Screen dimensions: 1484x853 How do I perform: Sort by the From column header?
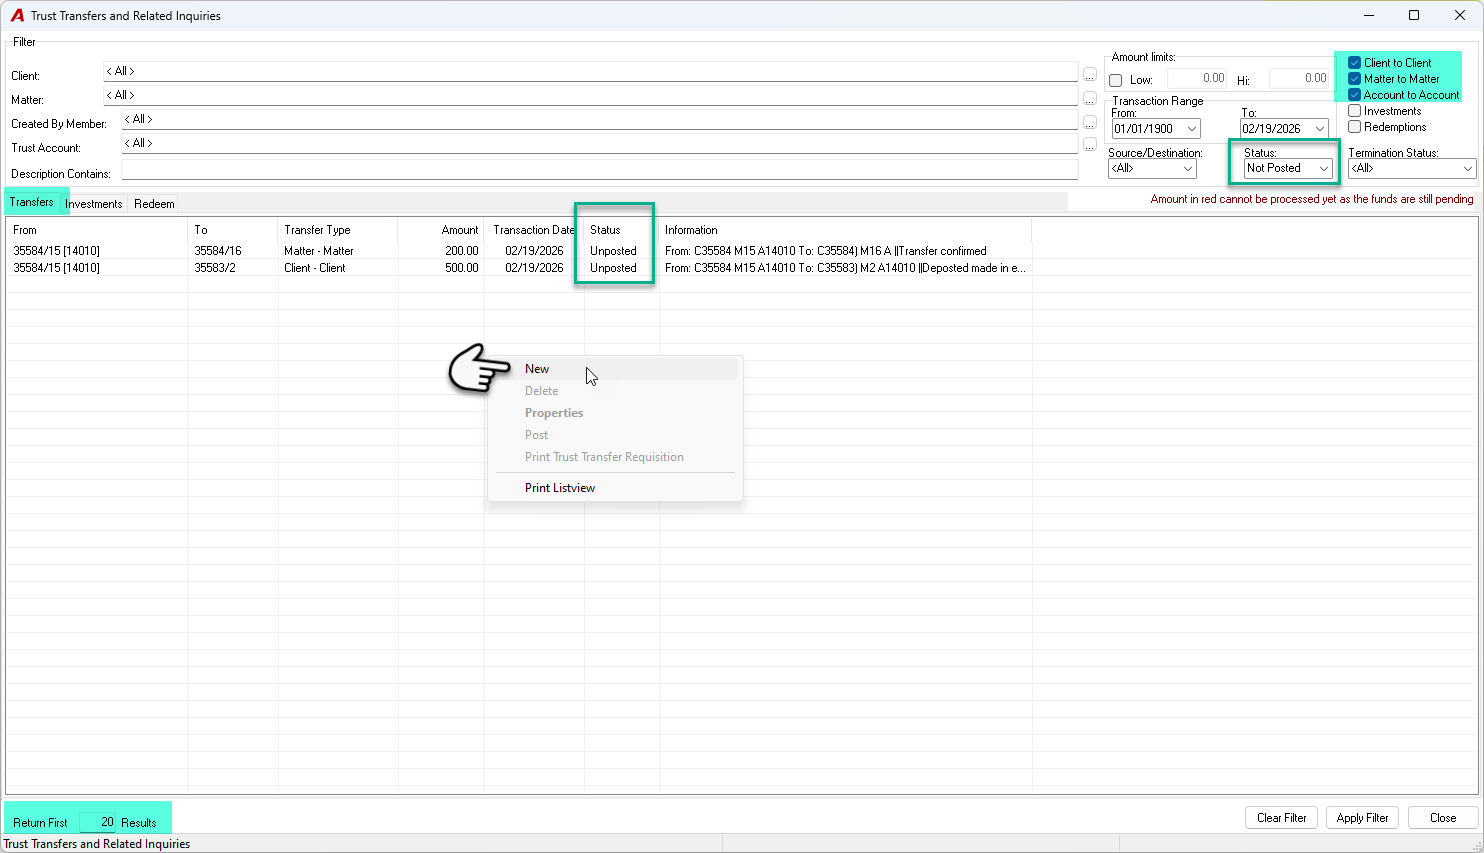pyautogui.click(x=97, y=230)
